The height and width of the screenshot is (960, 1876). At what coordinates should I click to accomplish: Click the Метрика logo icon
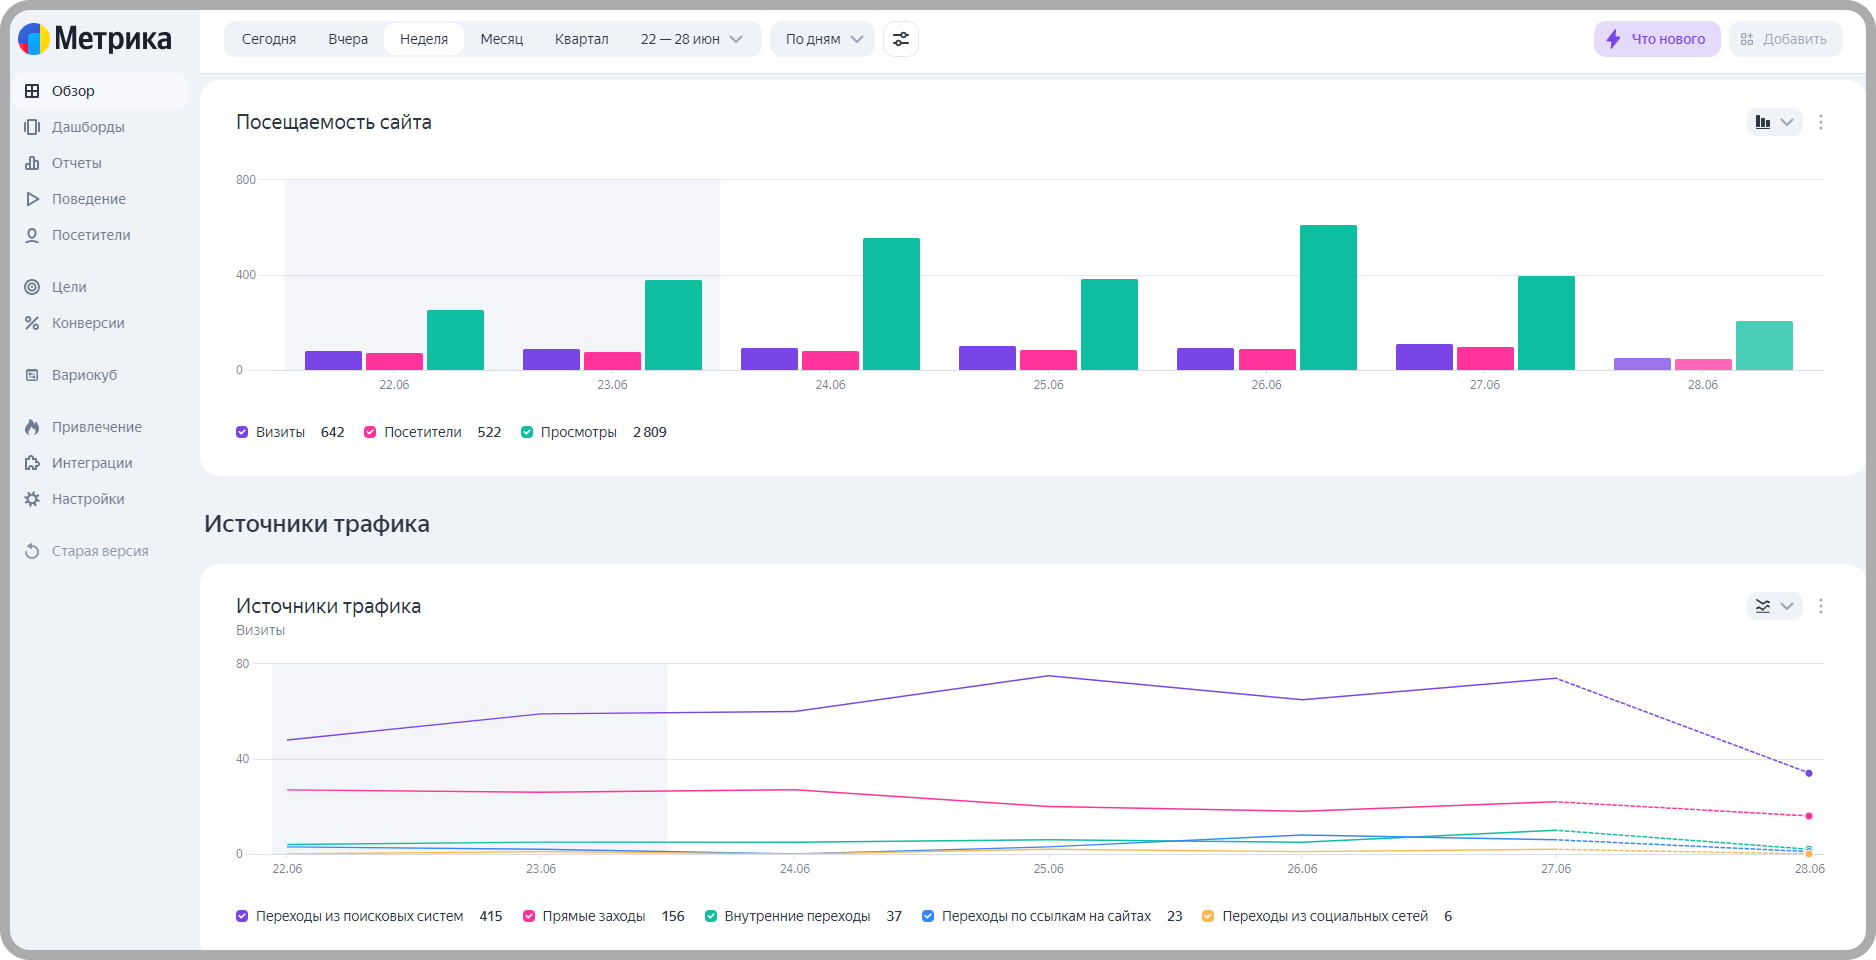click(34, 39)
